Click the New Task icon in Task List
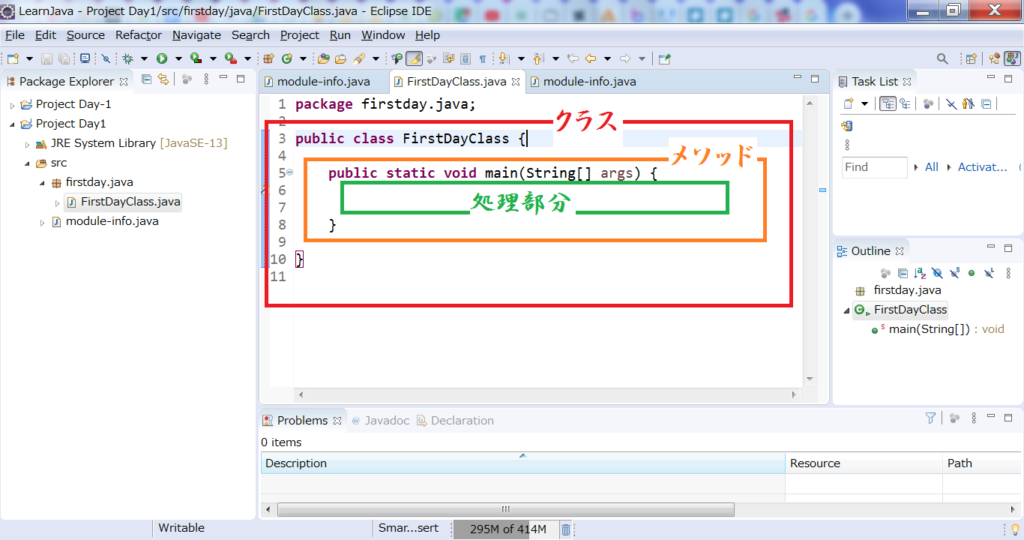 pyautogui.click(x=848, y=104)
